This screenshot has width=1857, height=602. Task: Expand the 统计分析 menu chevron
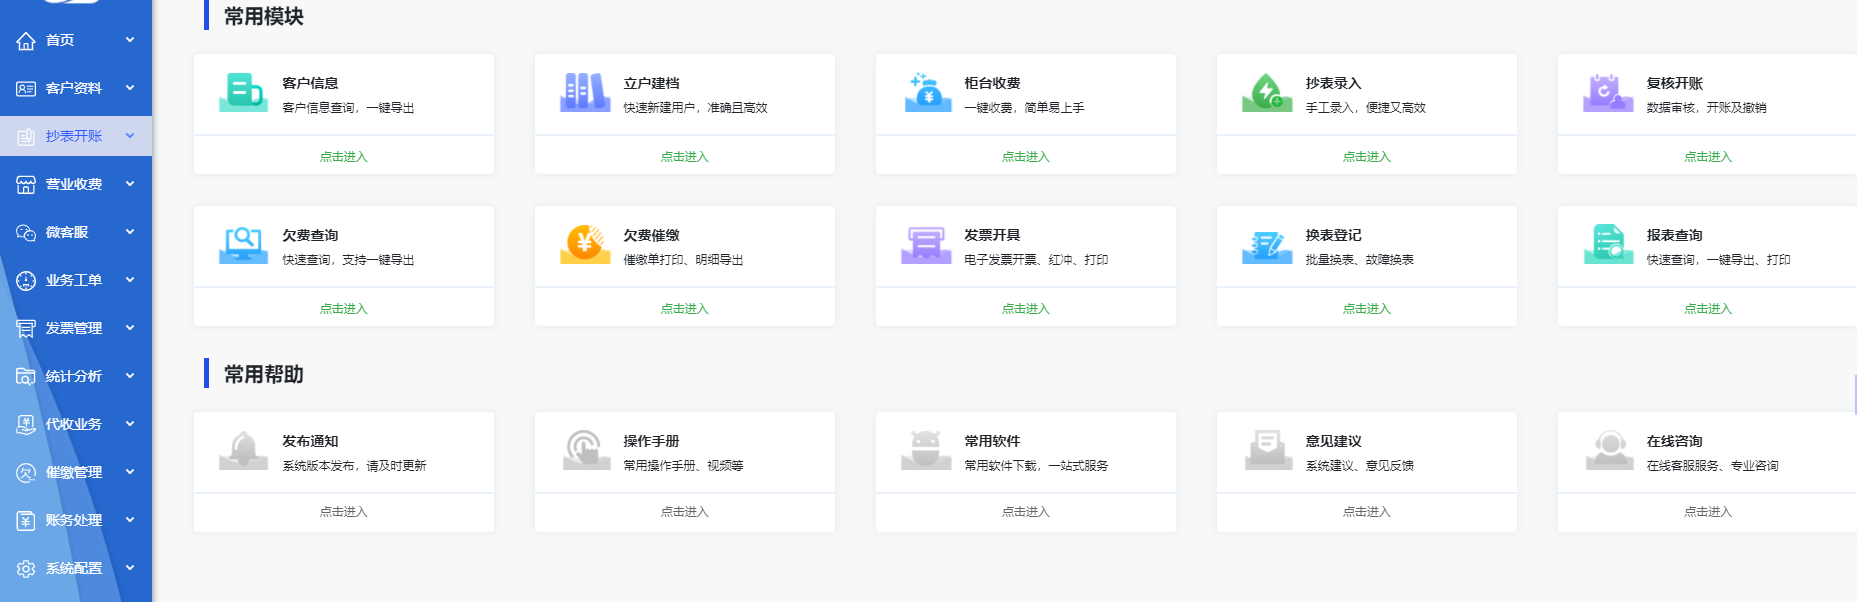tap(130, 376)
